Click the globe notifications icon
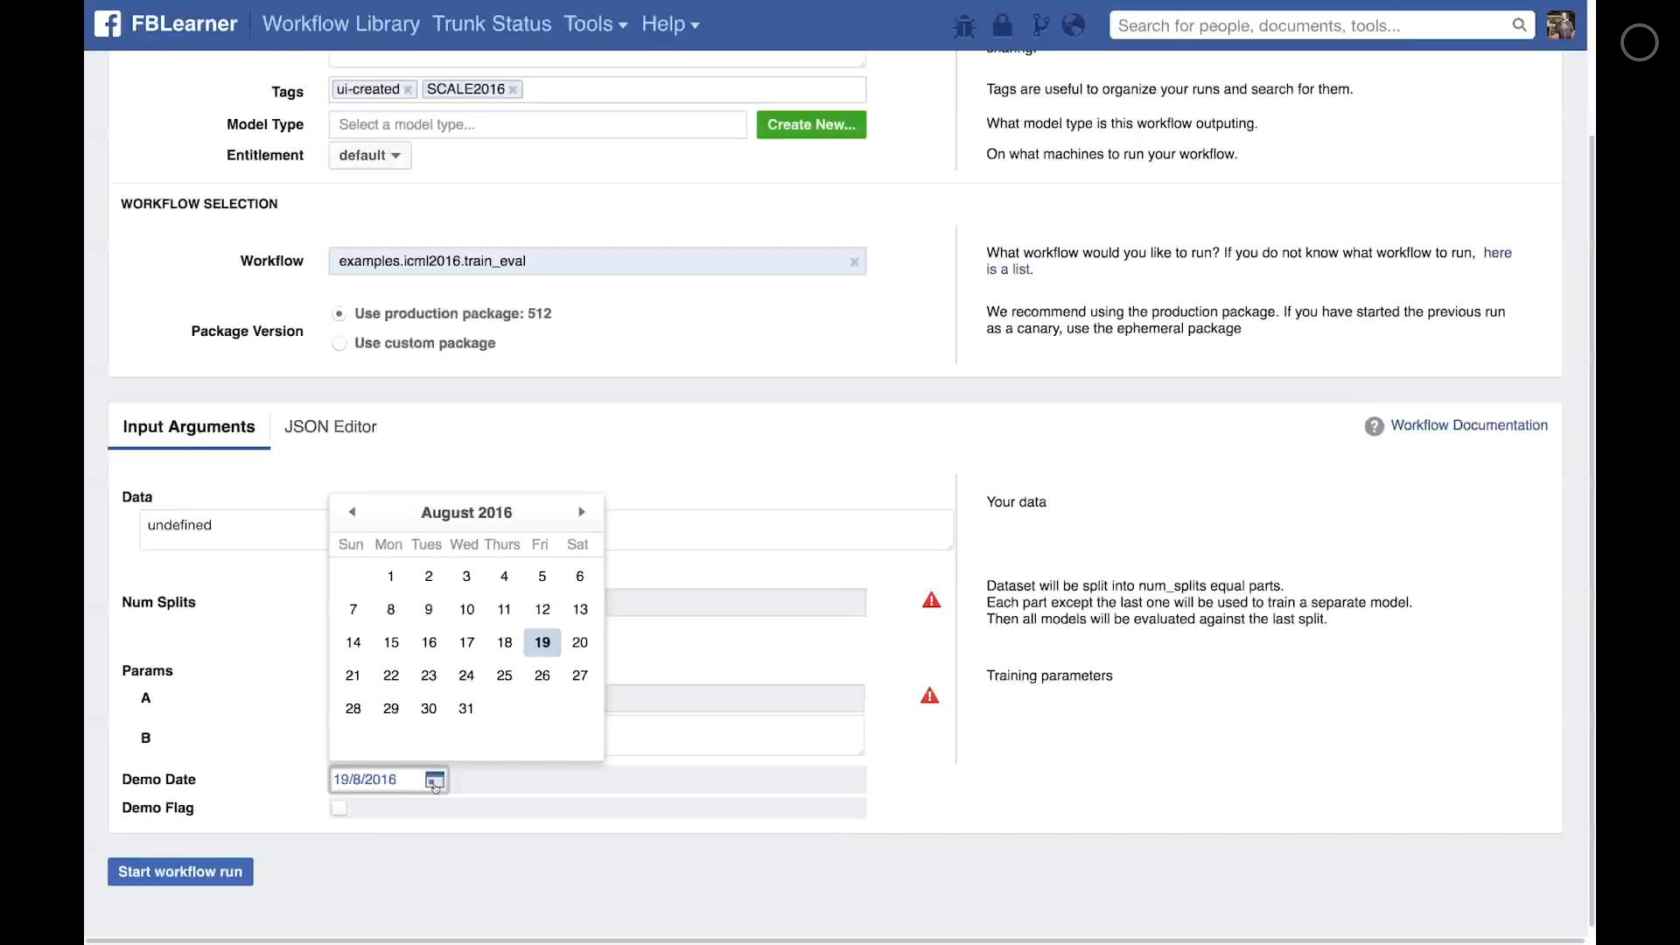Viewport: 1680px width, 945px height. pyautogui.click(x=1072, y=25)
